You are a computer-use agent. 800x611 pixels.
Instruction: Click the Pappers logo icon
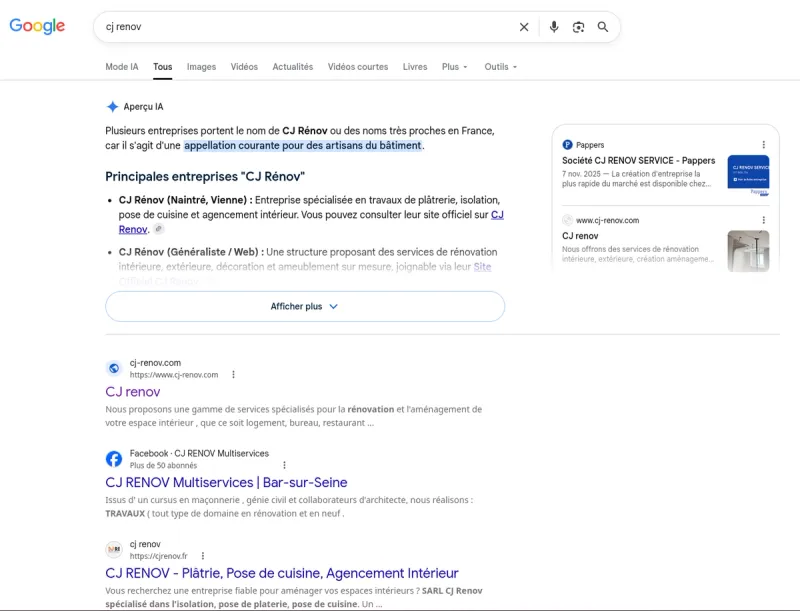567,145
